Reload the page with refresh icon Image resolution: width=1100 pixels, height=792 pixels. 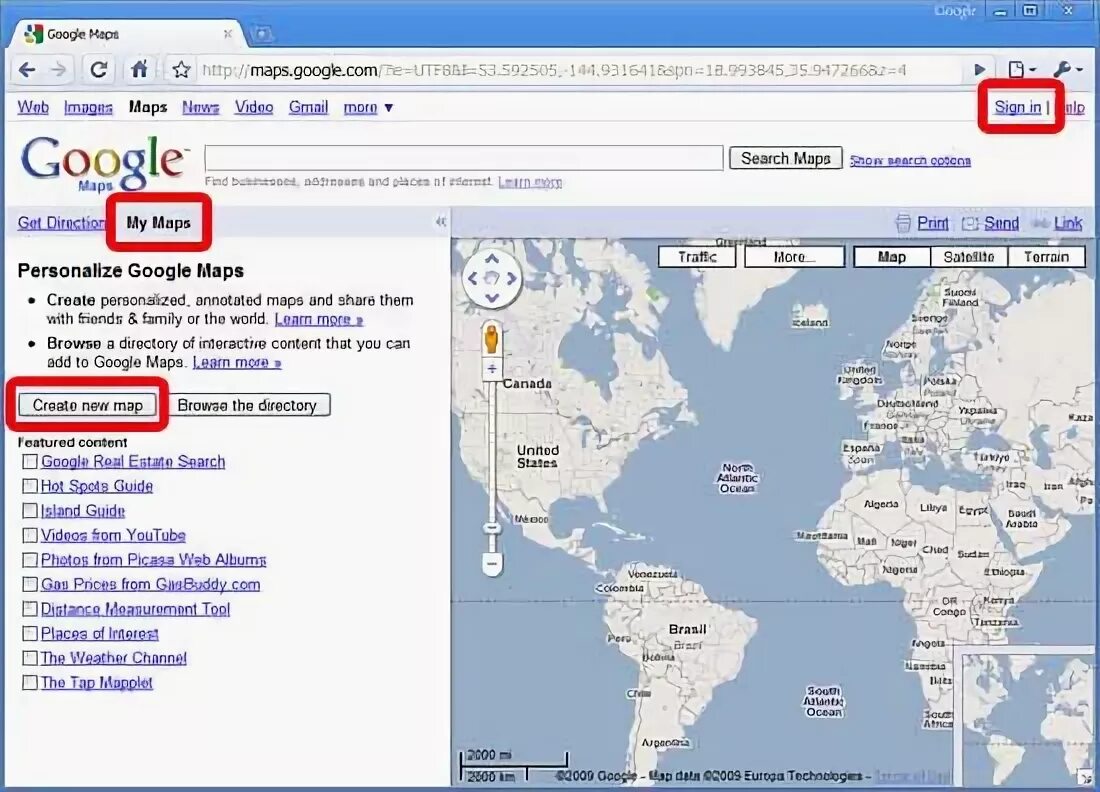click(x=99, y=69)
